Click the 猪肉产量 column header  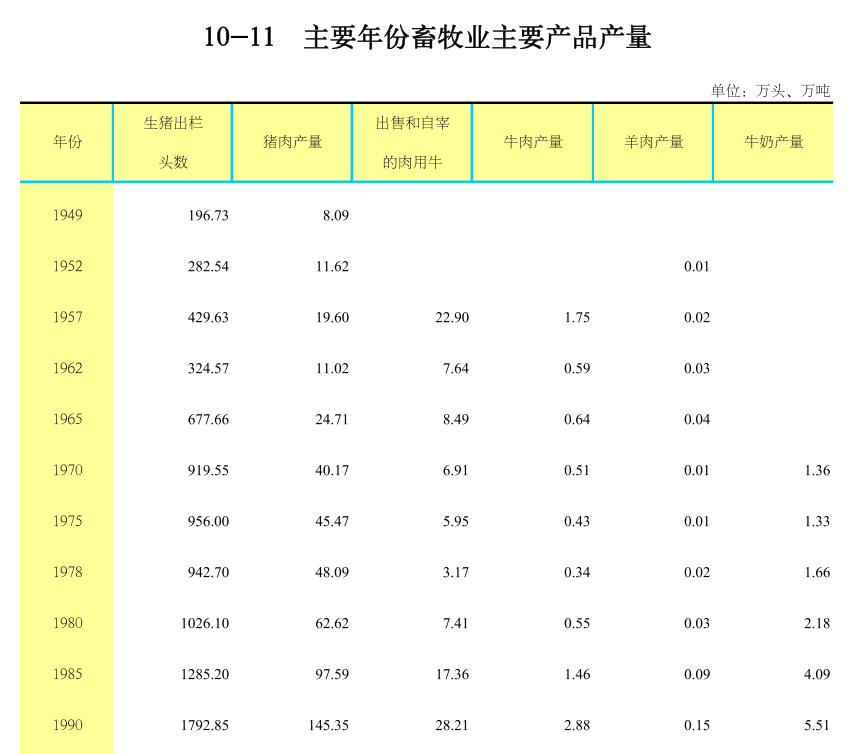(291, 142)
